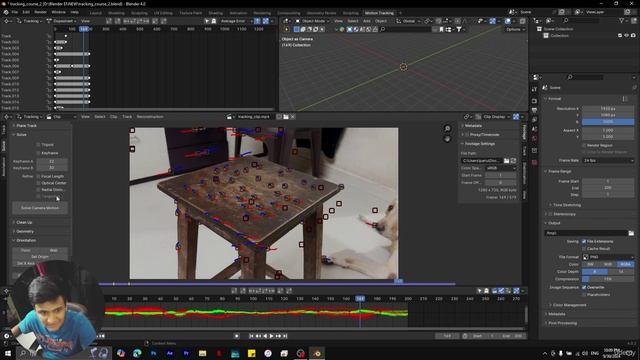
Task: Toggle Optical Center refine checkbox
Action: 38,183
